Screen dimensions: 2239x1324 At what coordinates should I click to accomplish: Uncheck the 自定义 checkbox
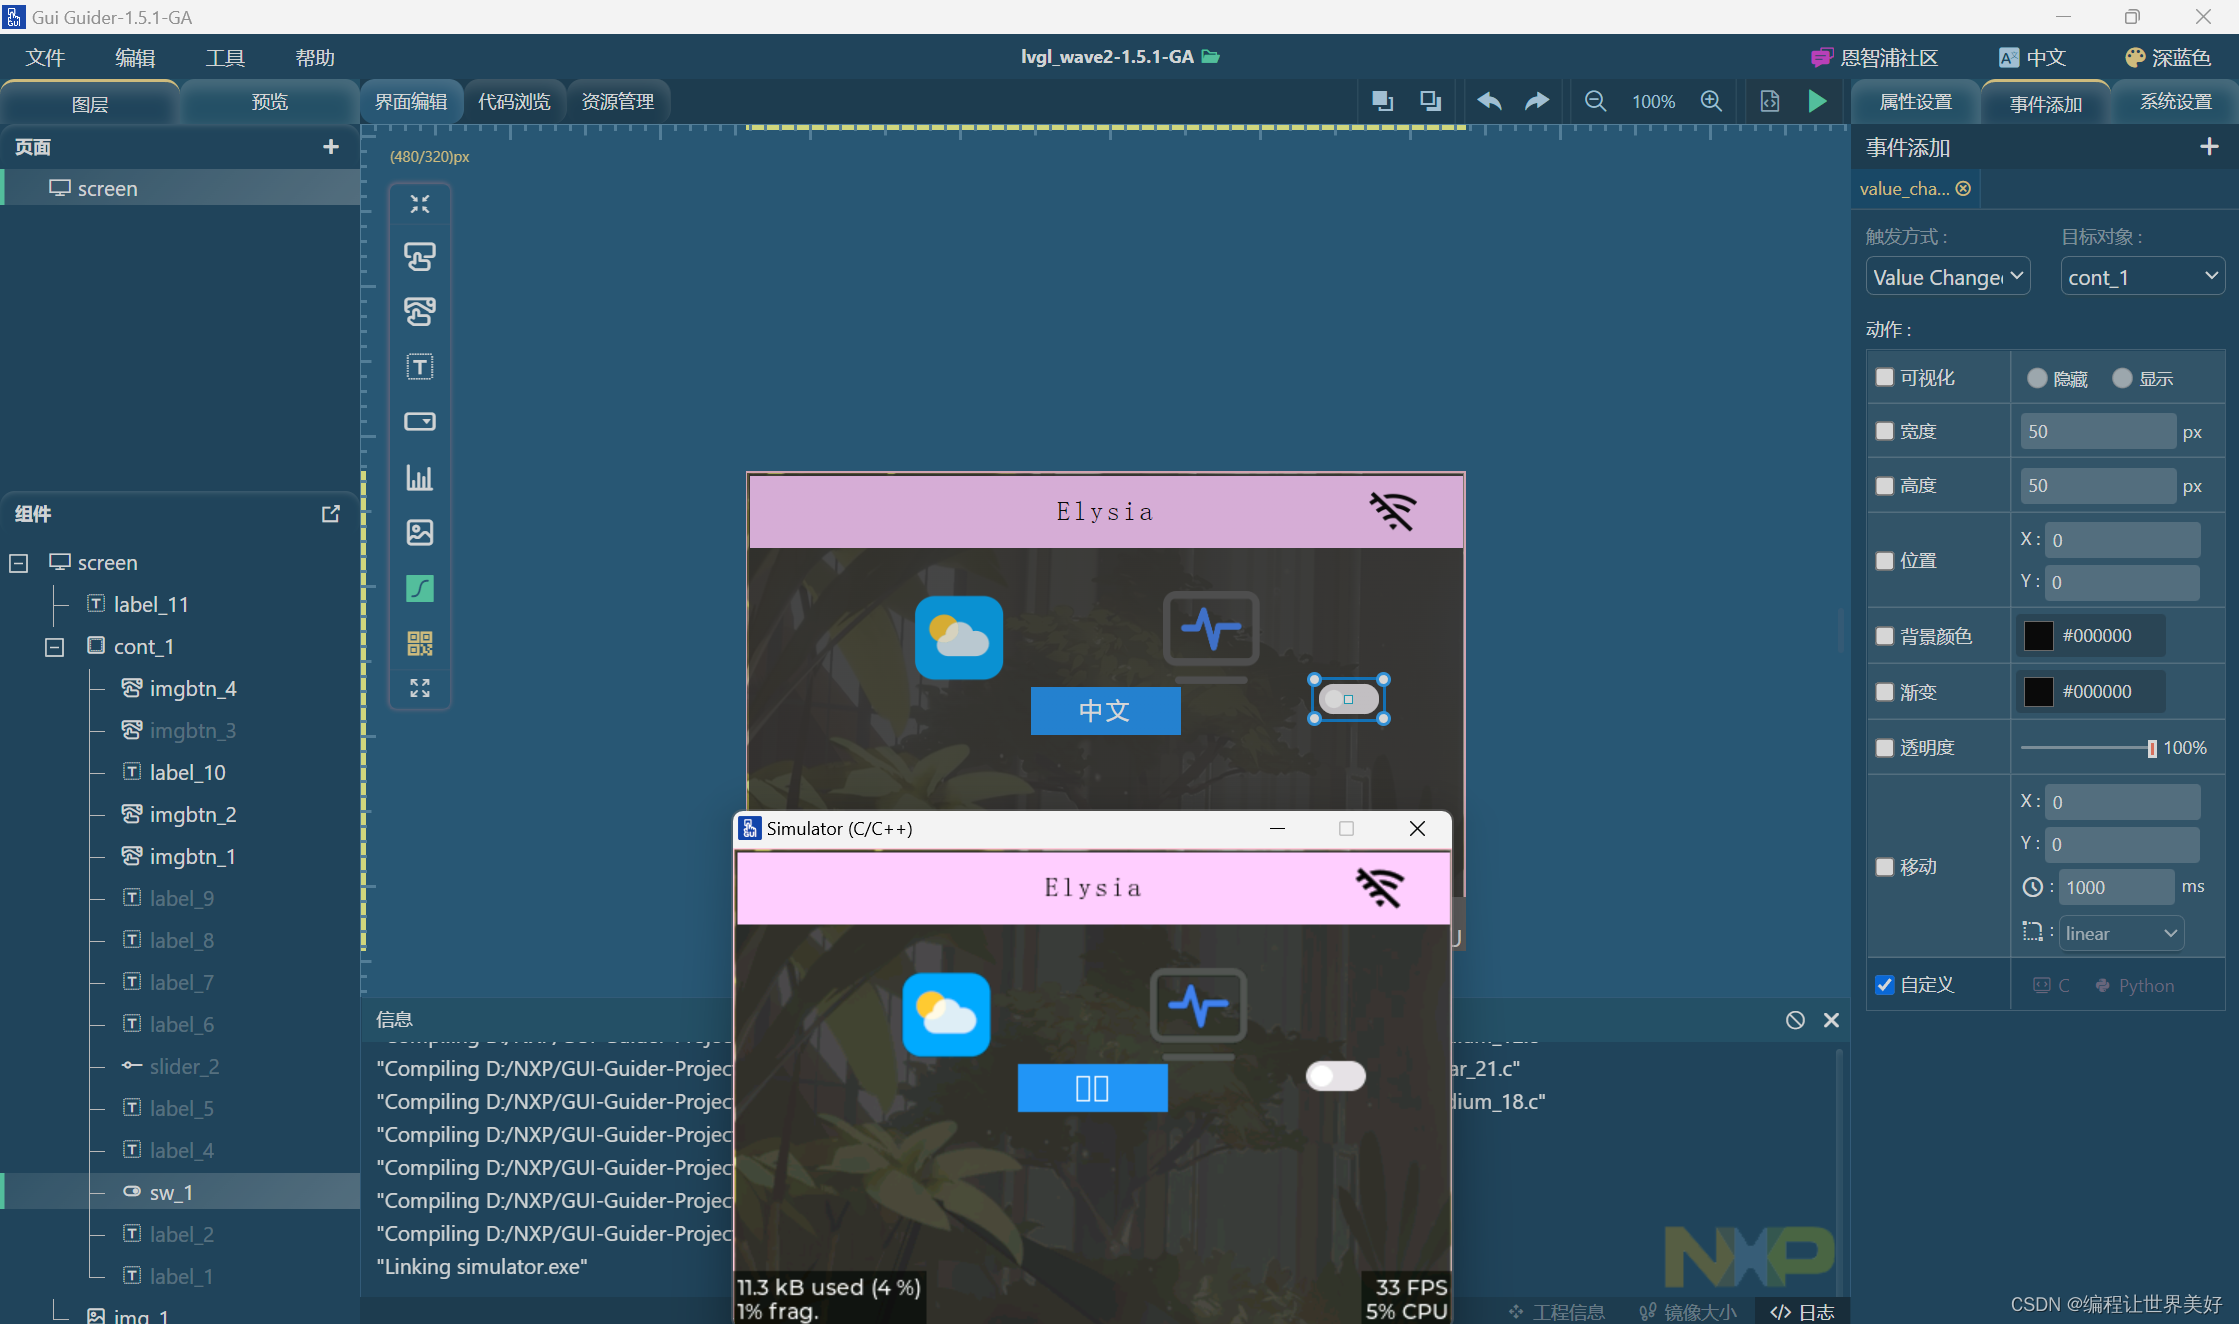click(x=1885, y=985)
